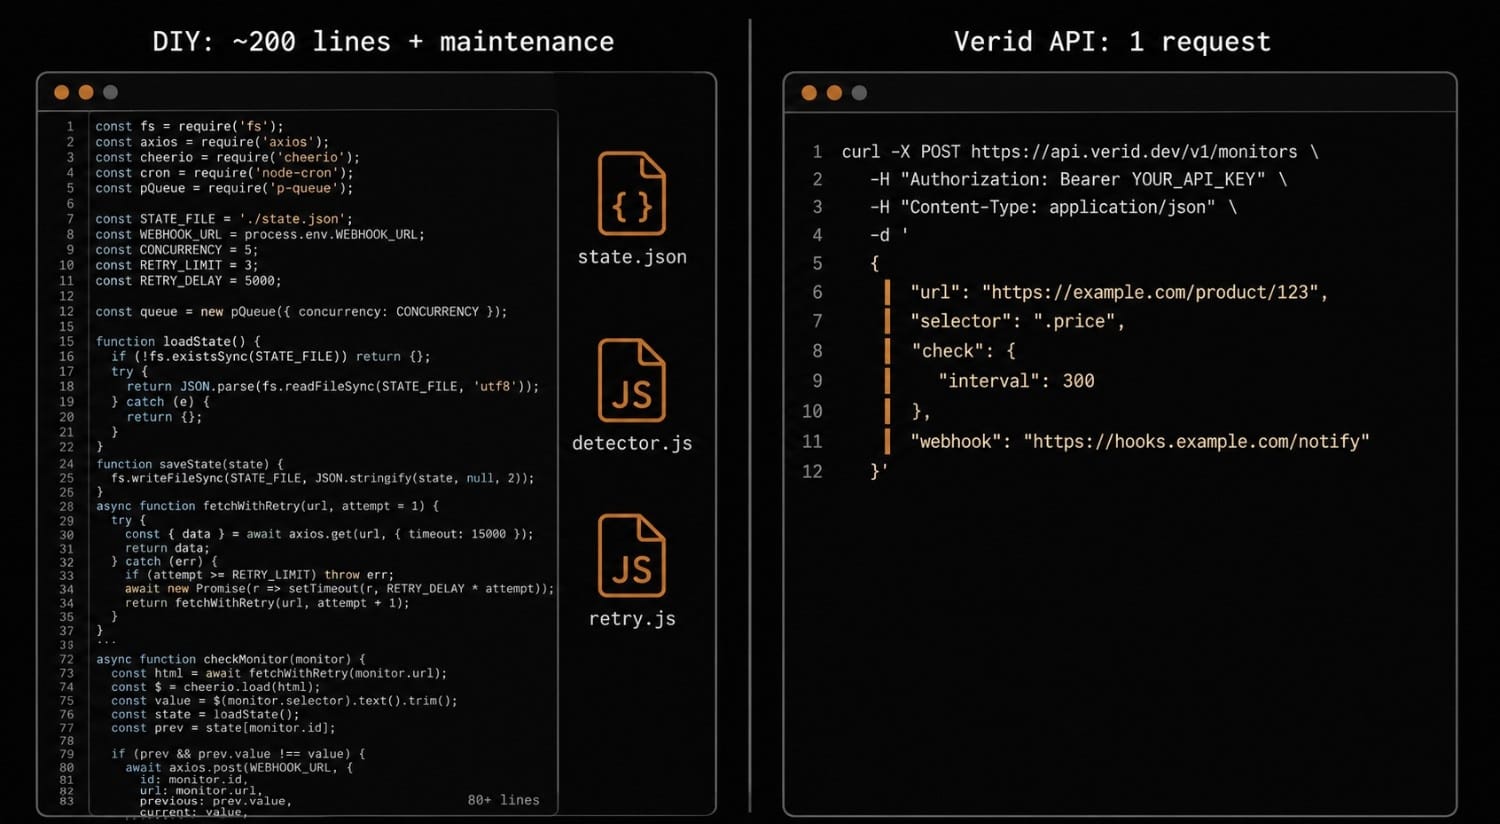Viewport: 1500px width, 824px height.
Task: Click the const fs = require('fs') line
Action: (189, 126)
